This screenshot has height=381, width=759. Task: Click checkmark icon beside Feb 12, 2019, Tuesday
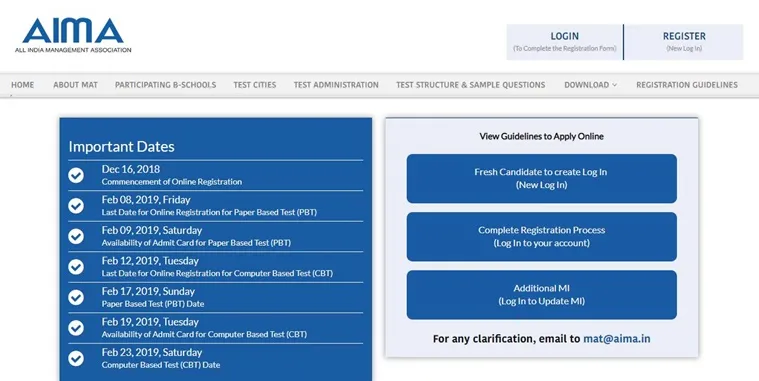tap(76, 267)
